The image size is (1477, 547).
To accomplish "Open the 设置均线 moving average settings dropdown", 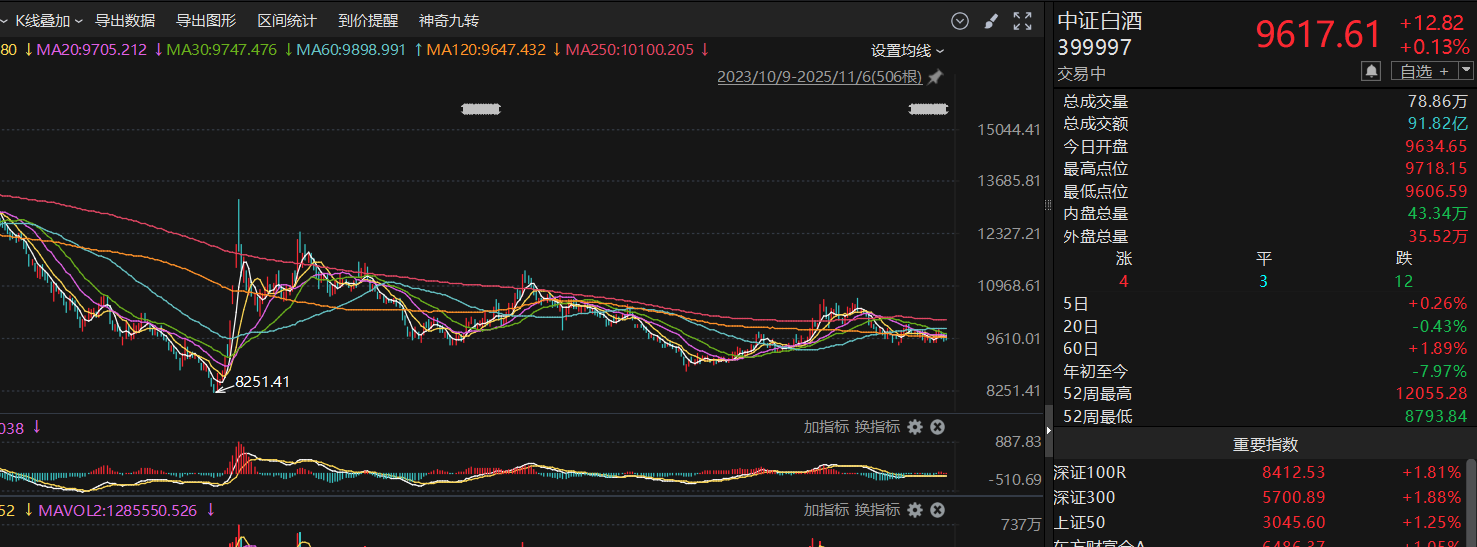I will coord(907,50).
